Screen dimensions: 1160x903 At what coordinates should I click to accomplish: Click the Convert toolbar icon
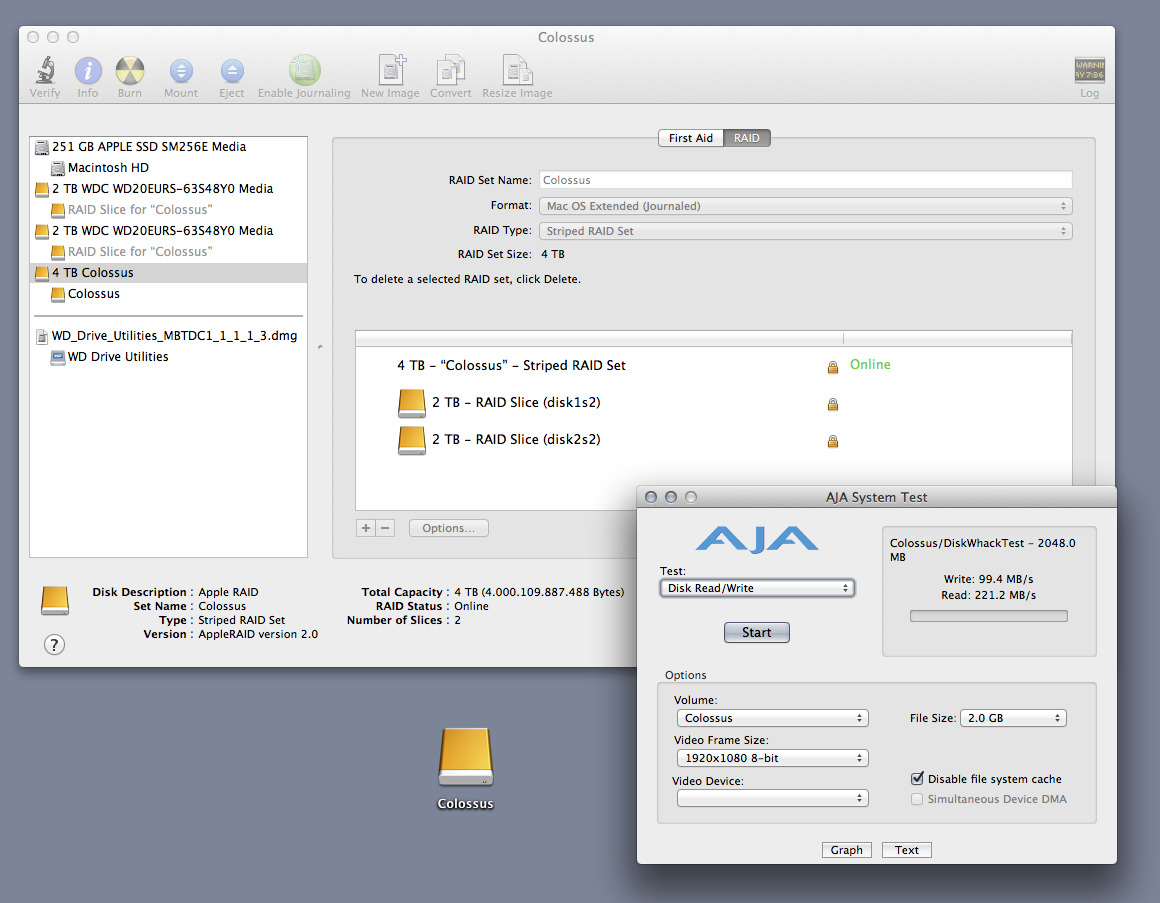click(x=451, y=70)
